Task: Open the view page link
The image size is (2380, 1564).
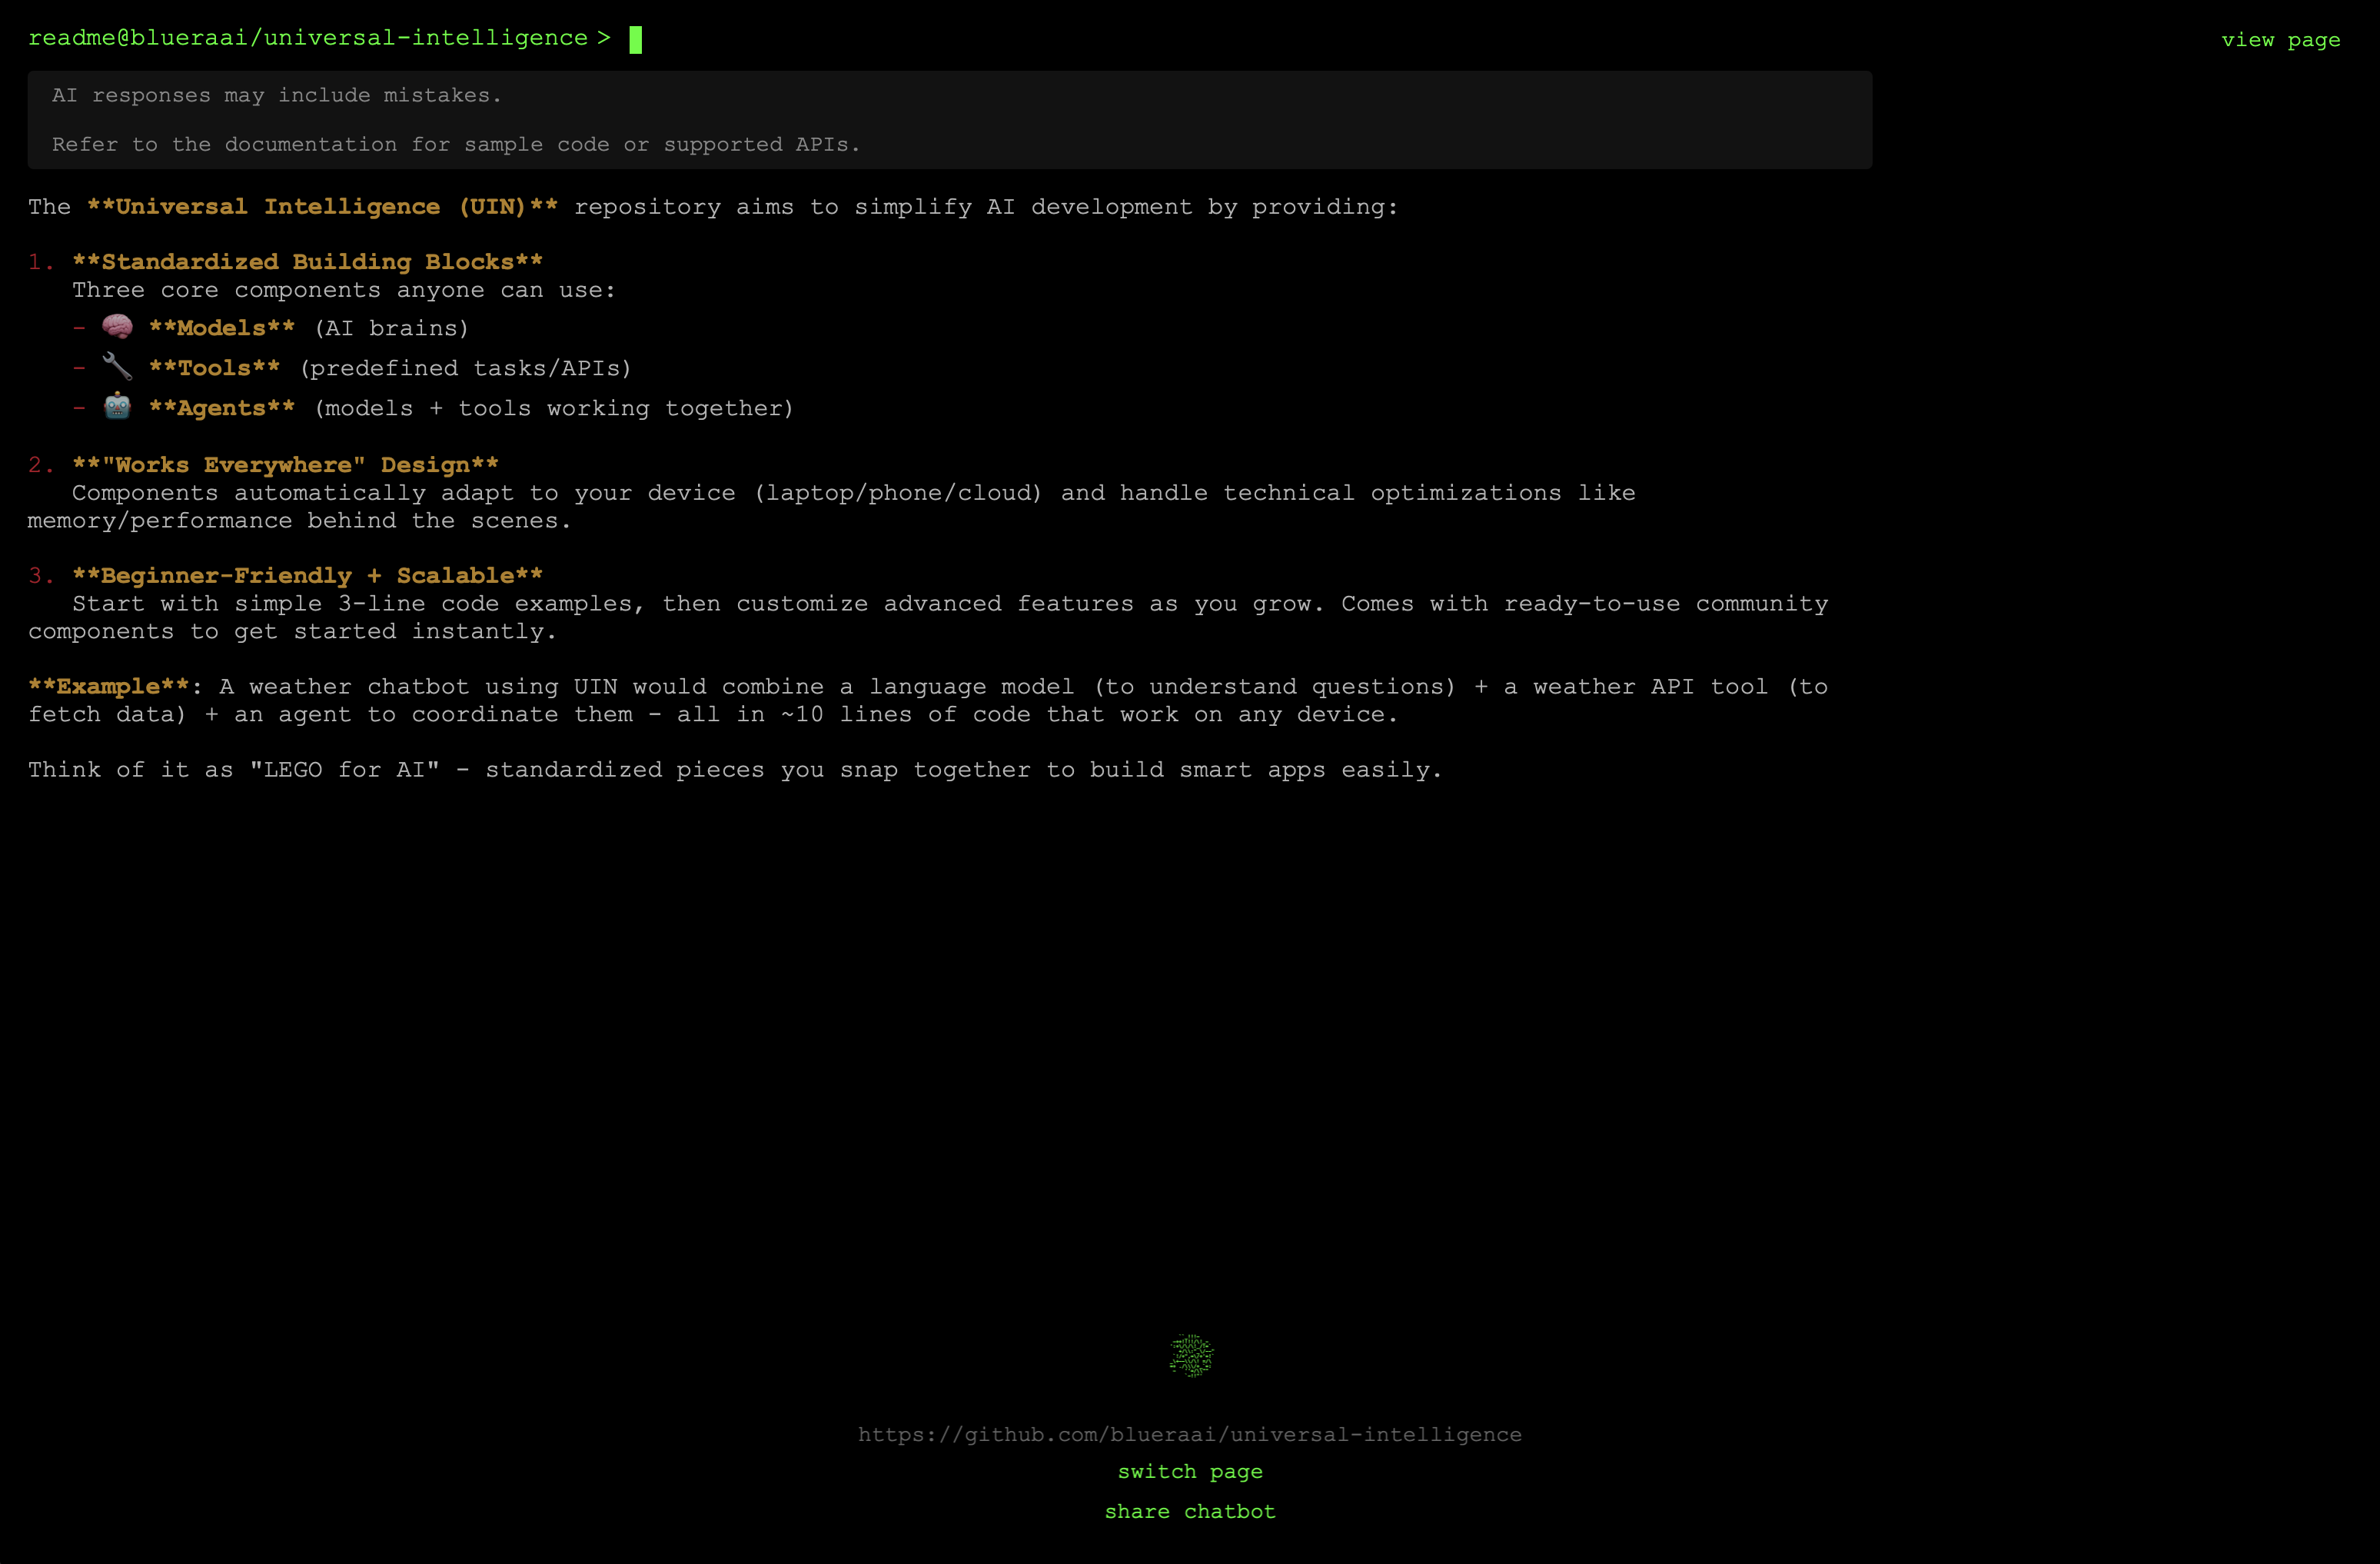Action: coord(2280,40)
